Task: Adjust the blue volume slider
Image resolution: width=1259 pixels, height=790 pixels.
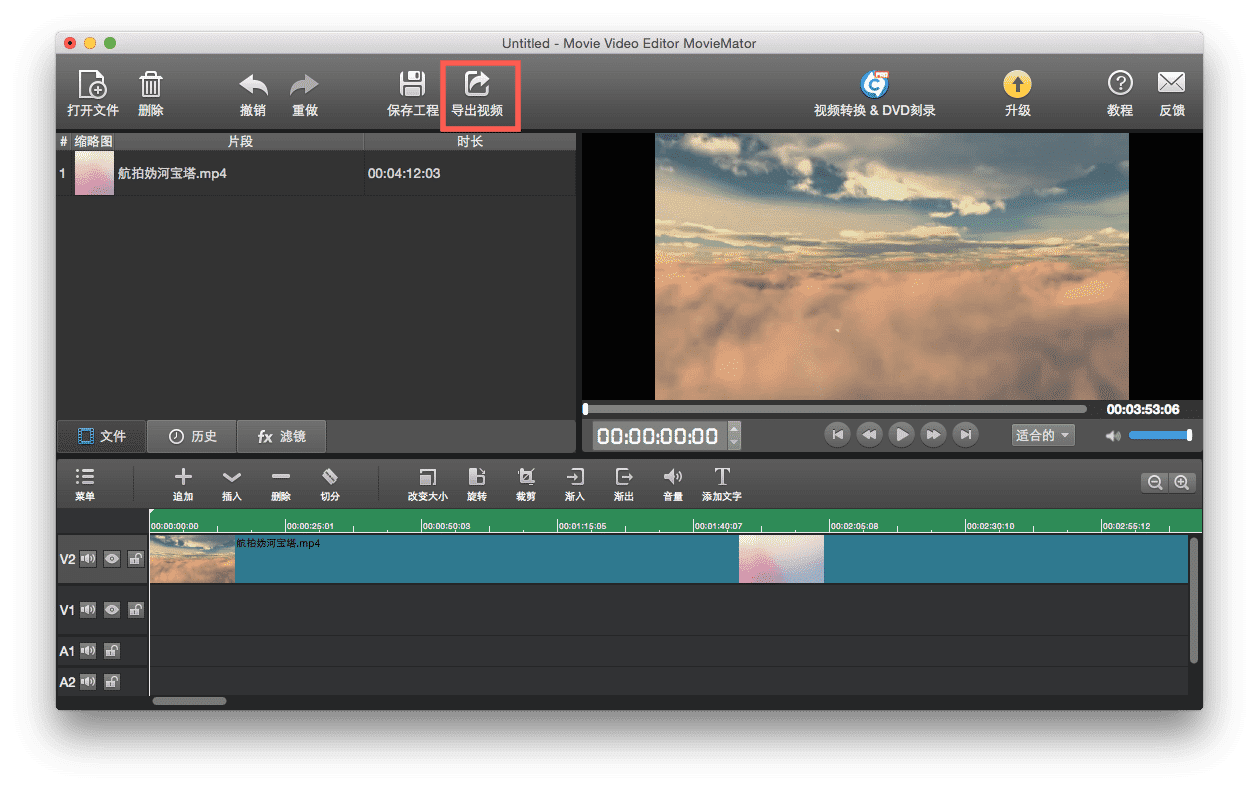Action: 1160,435
